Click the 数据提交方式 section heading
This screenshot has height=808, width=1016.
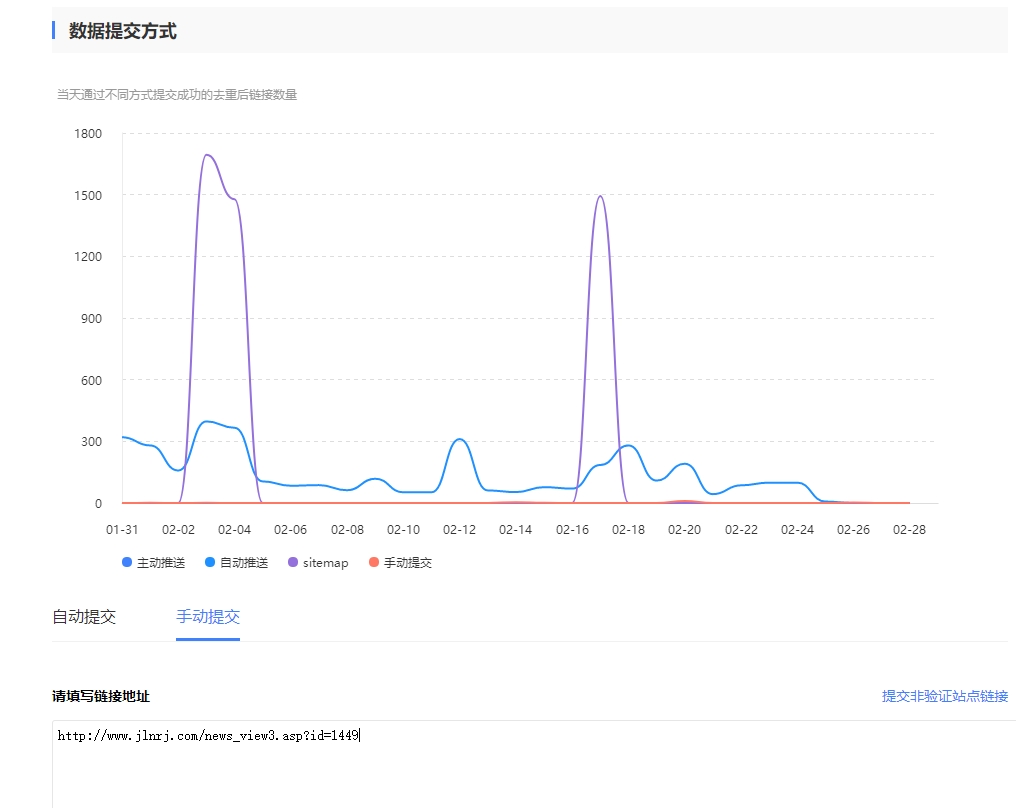pyautogui.click(x=122, y=31)
